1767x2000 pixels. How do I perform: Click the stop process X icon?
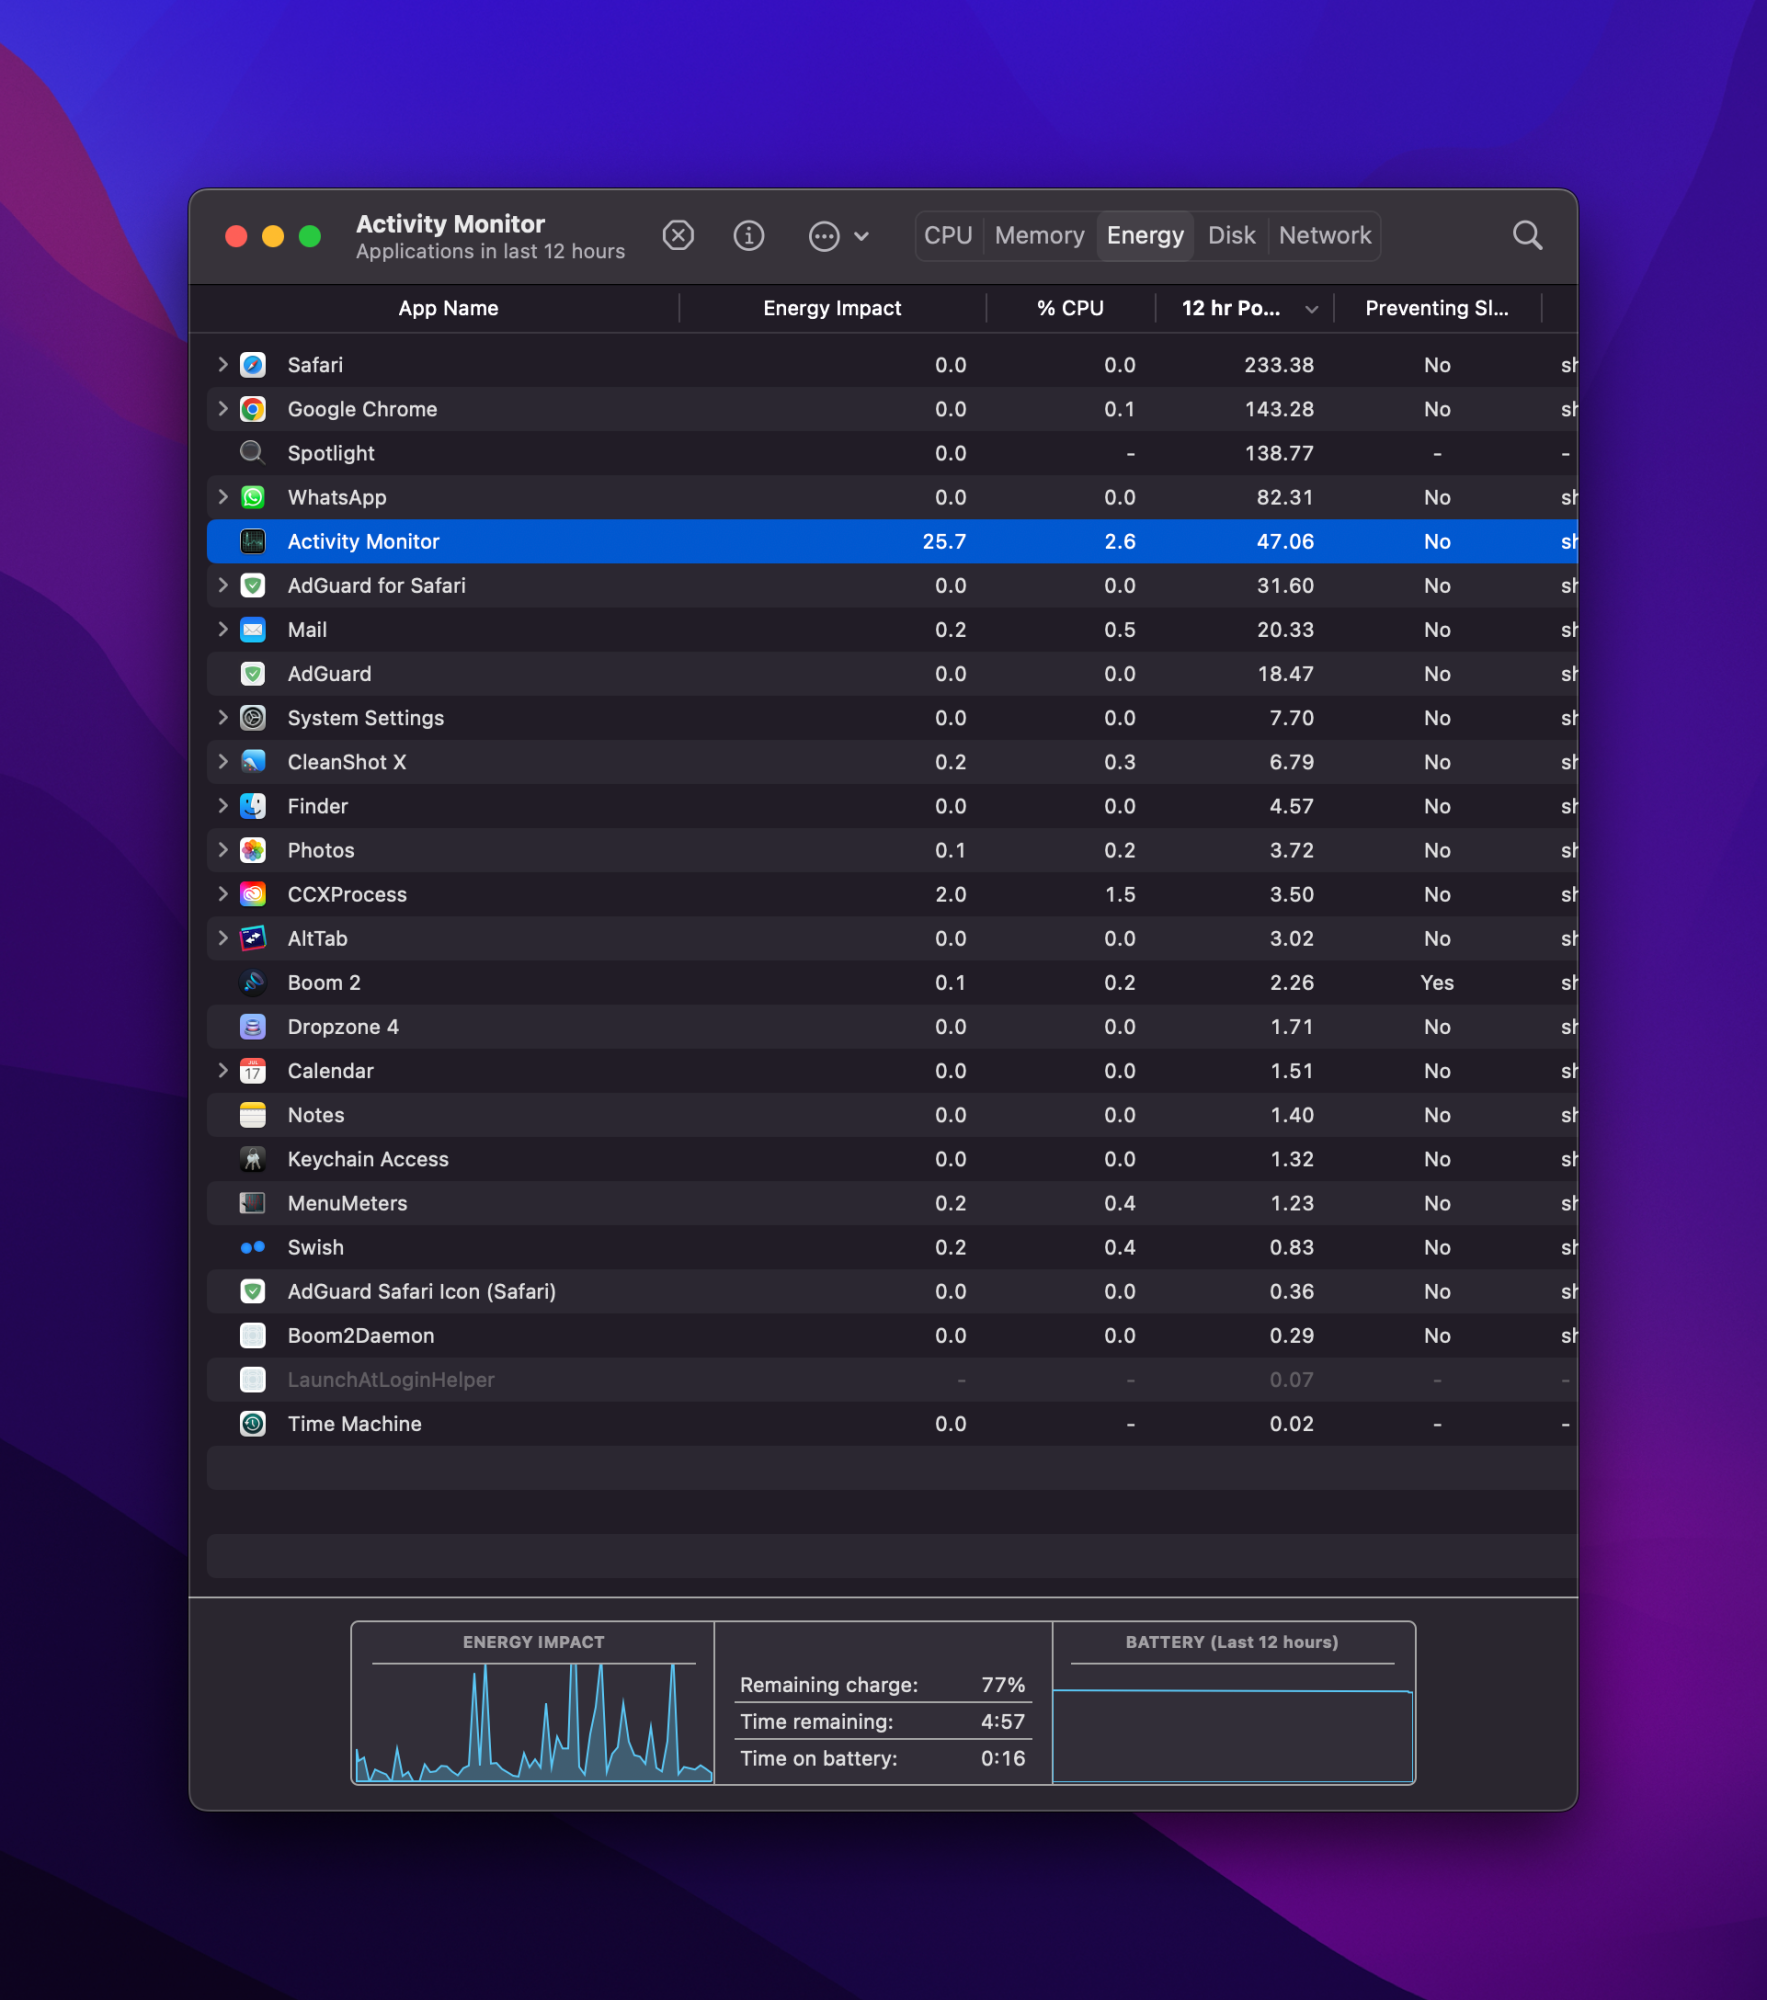tap(678, 236)
